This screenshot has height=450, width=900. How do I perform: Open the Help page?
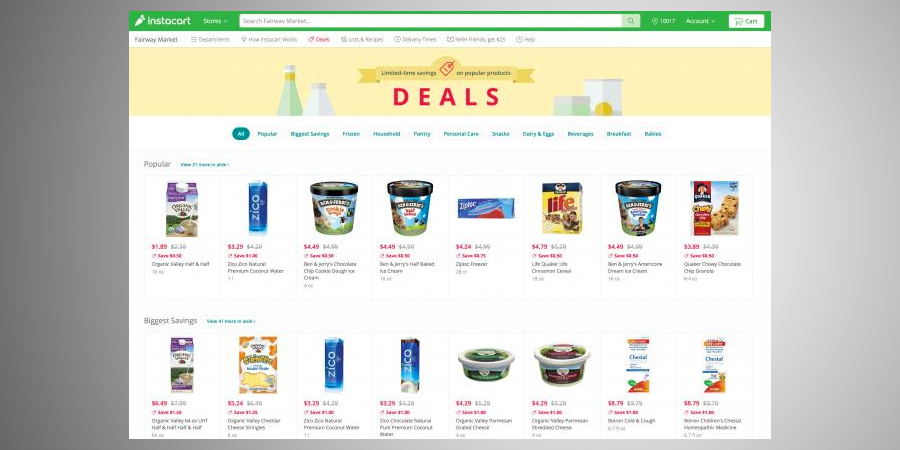pyautogui.click(x=526, y=40)
